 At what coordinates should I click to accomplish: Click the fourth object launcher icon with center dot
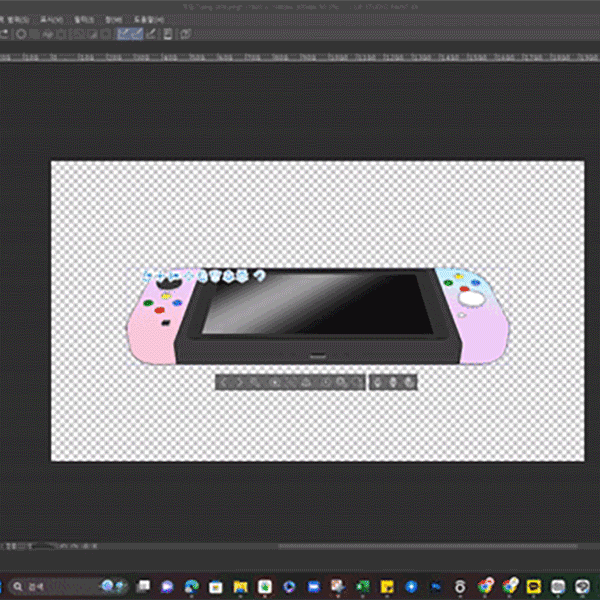275,382
